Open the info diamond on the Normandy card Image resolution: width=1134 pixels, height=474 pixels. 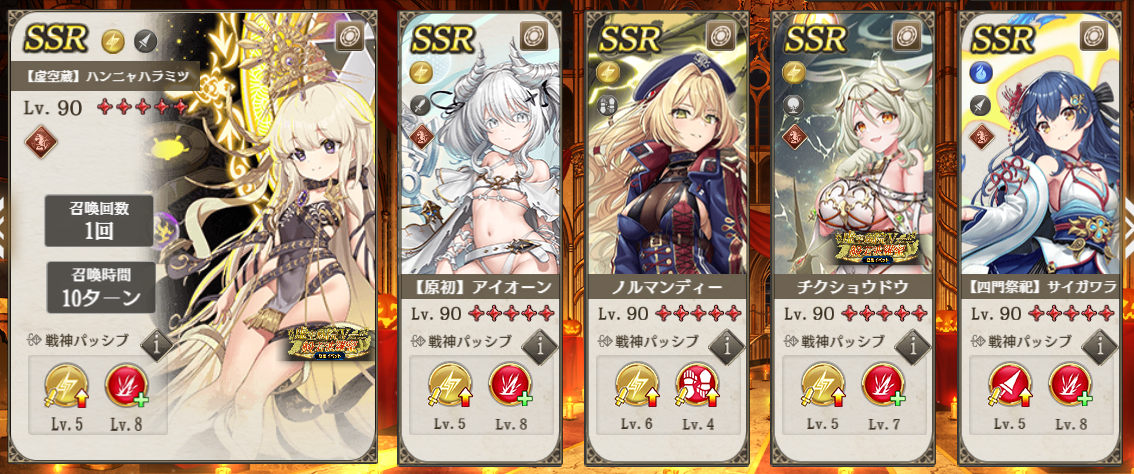point(725,346)
